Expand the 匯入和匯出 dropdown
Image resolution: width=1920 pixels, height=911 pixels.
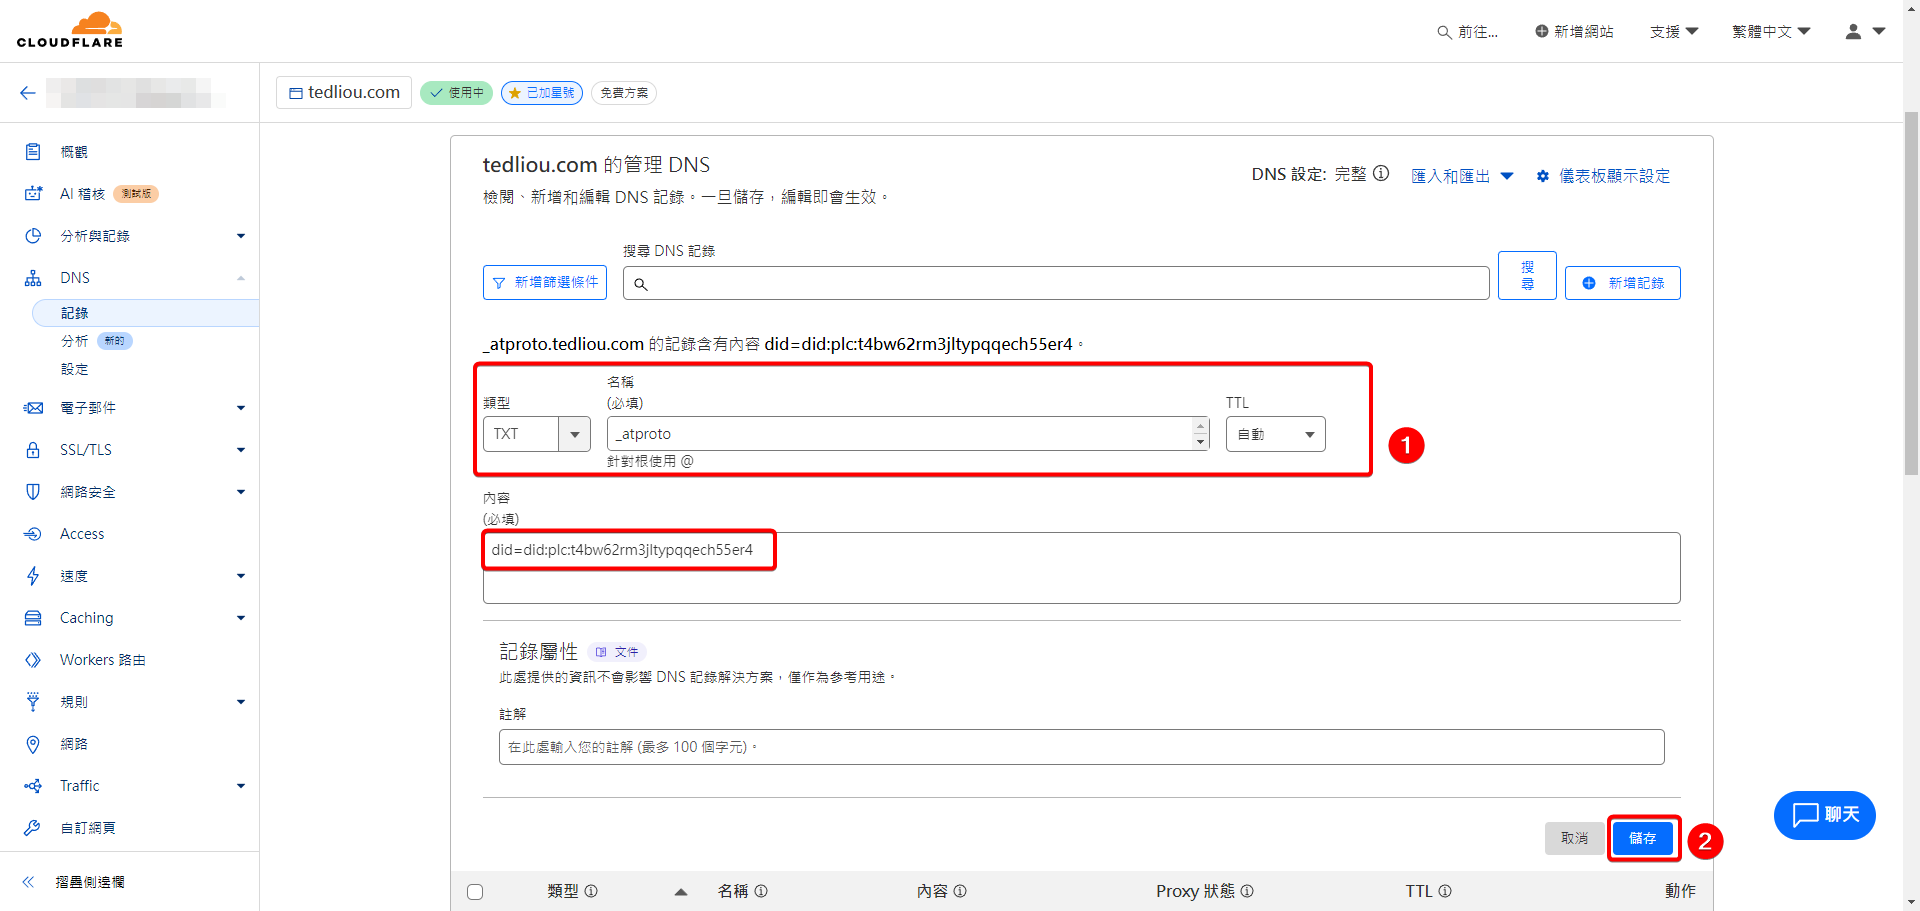[x=1462, y=176]
